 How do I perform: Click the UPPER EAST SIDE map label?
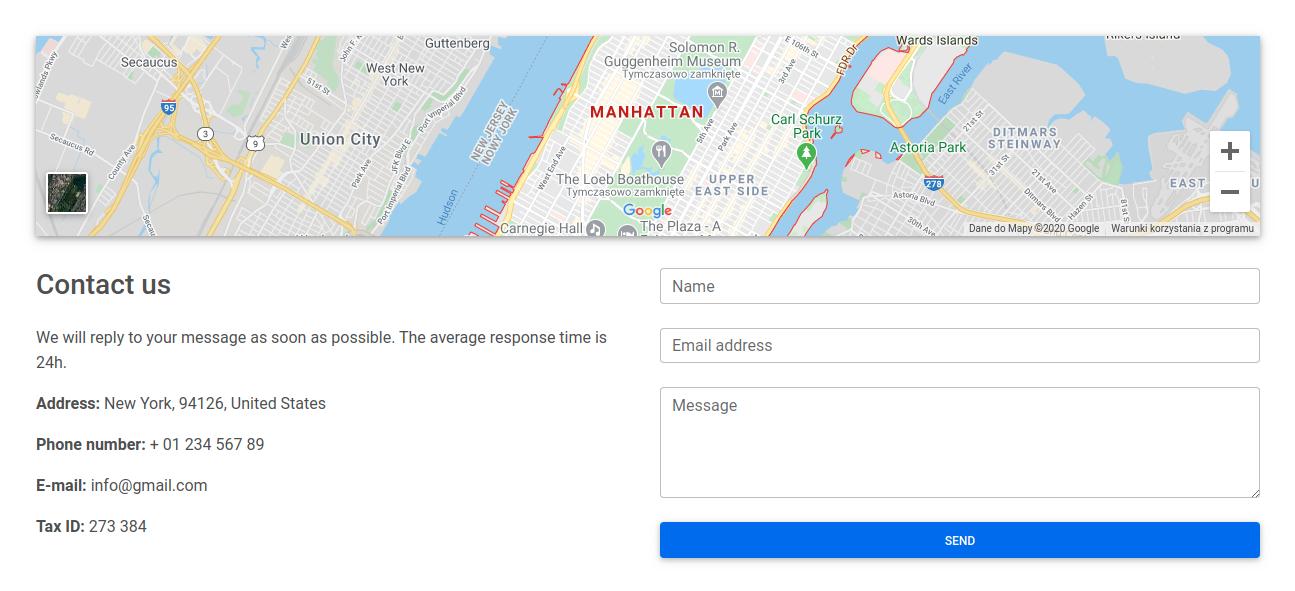732,185
